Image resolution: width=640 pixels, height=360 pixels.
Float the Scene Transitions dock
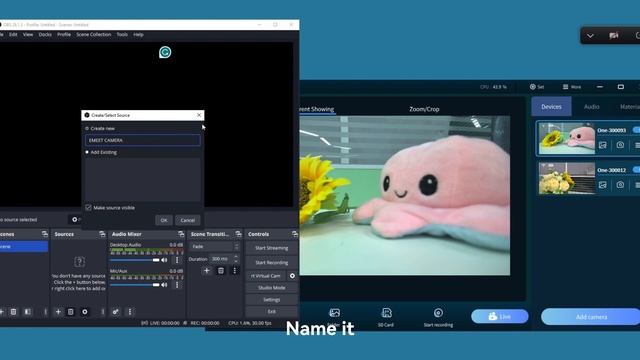pyautogui.click(x=238, y=234)
